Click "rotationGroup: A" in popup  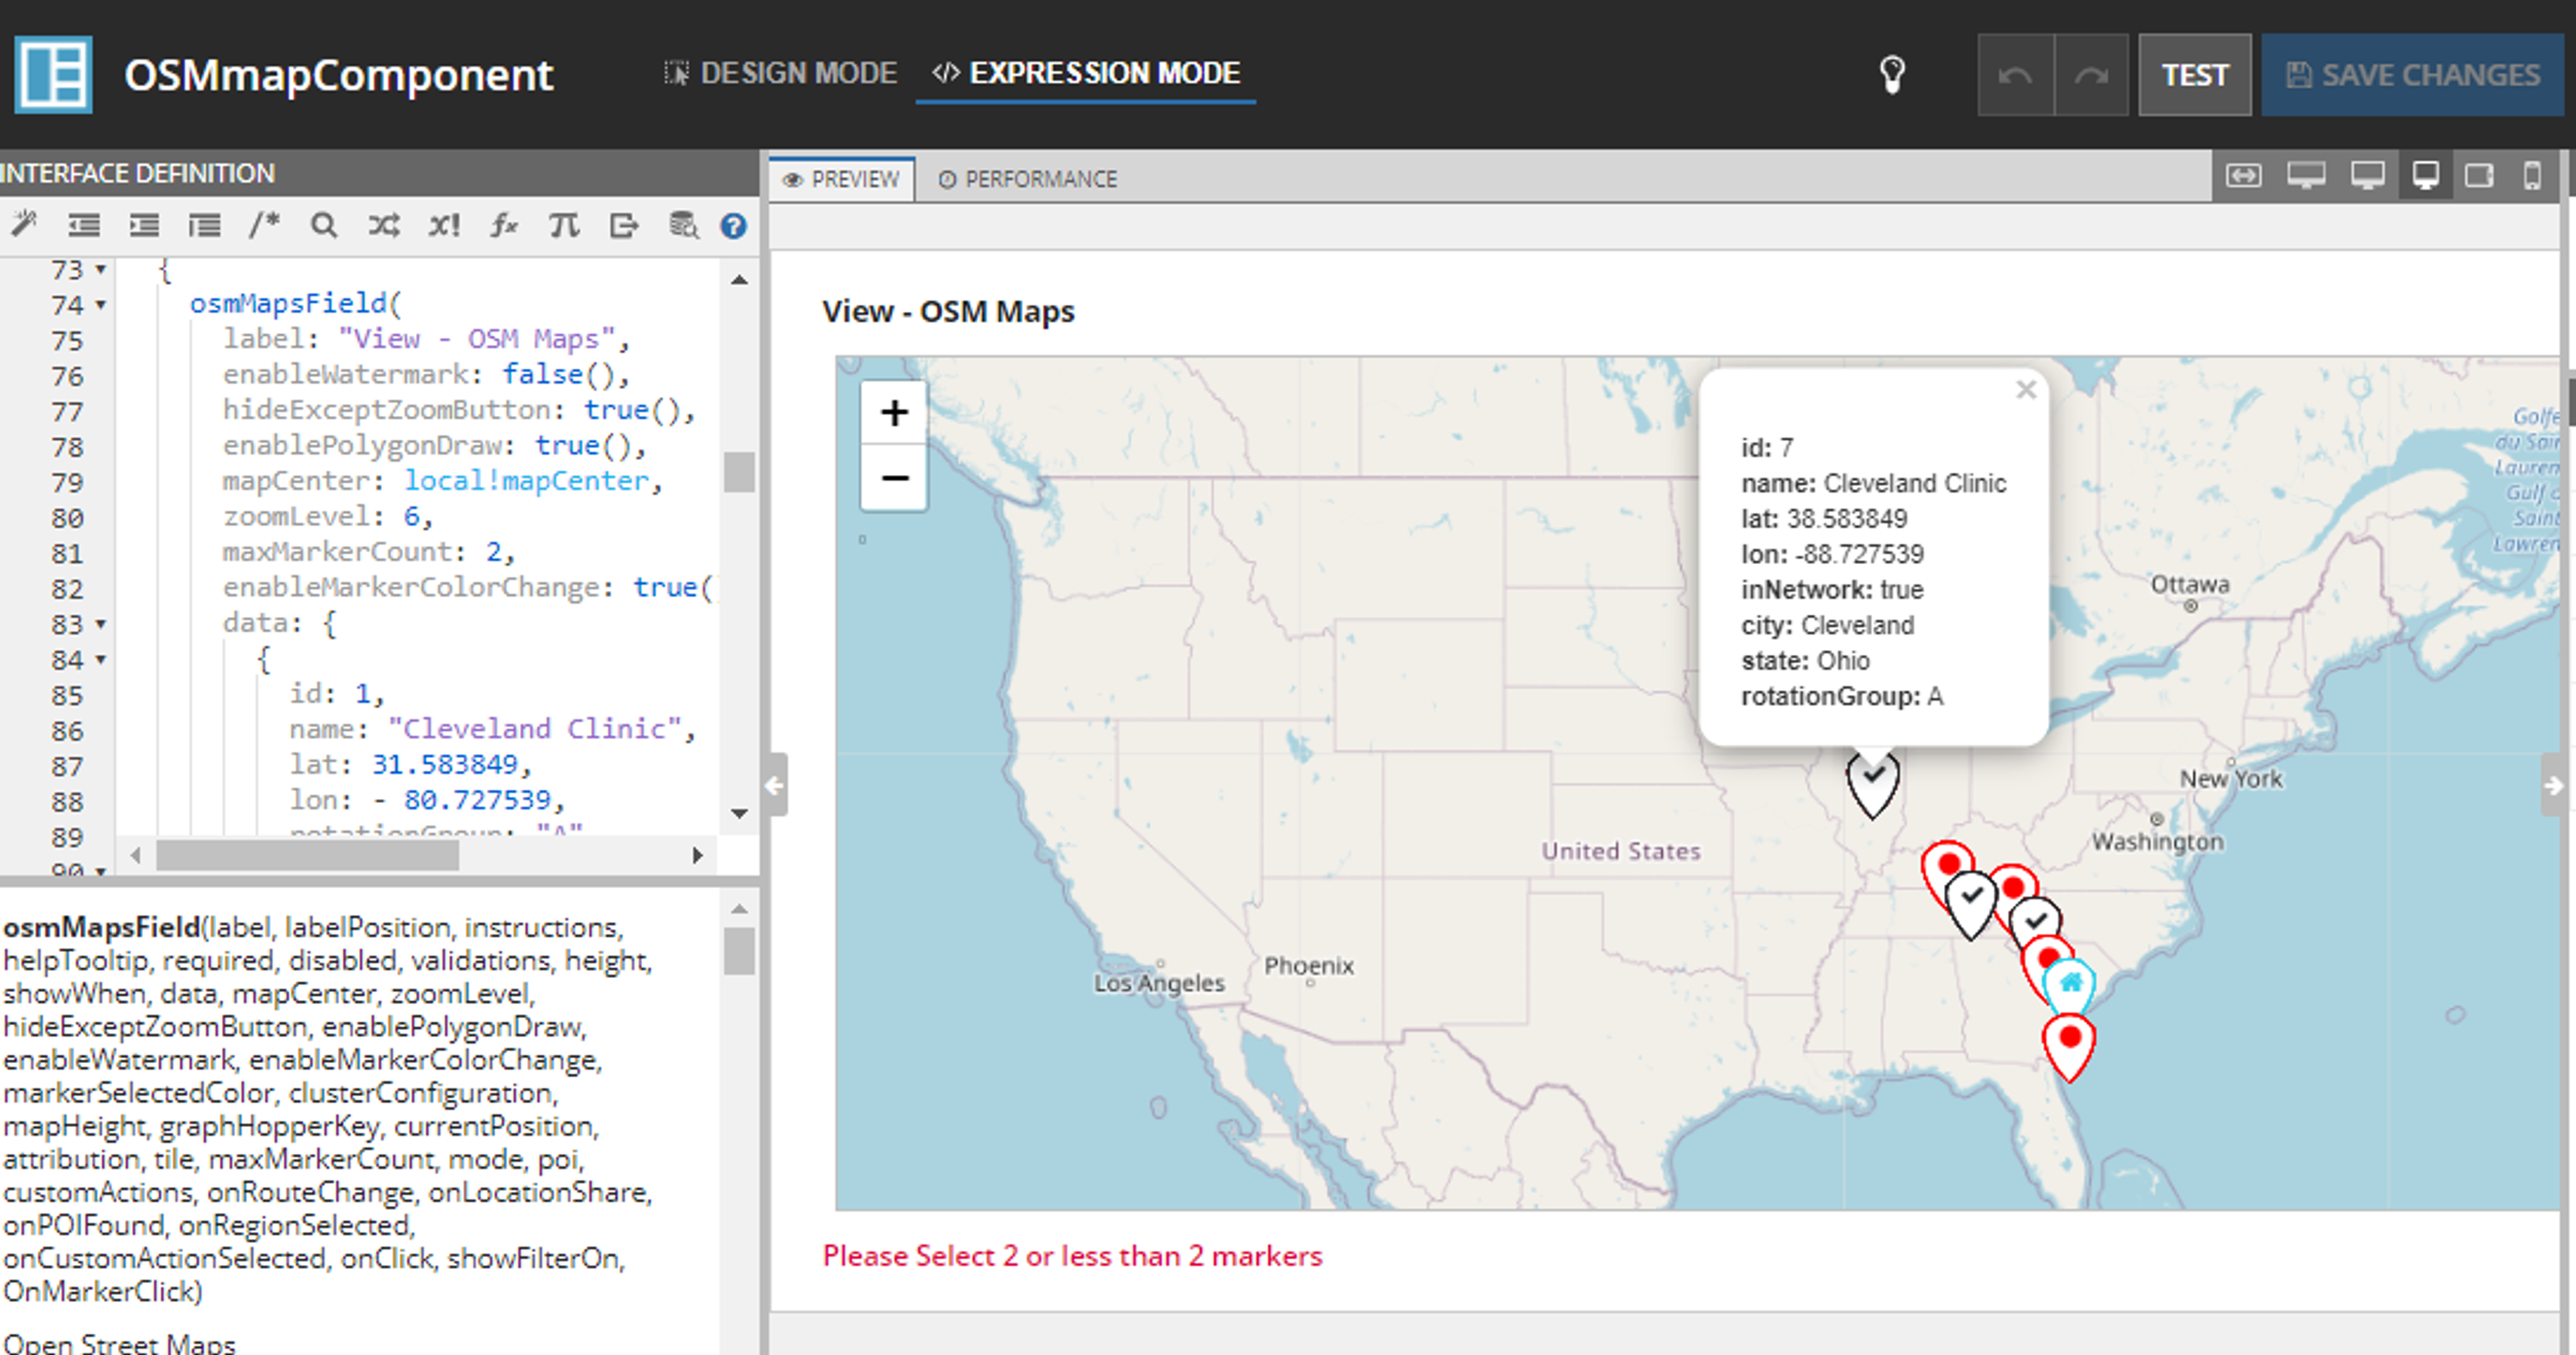1842,696
